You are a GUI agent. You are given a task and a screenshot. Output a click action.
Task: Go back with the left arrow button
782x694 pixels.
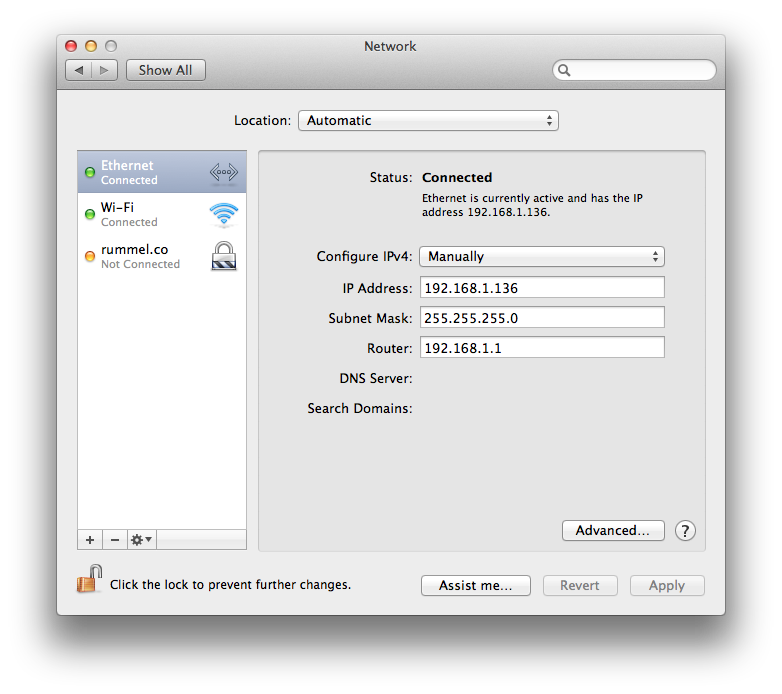click(x=79, y=70)
